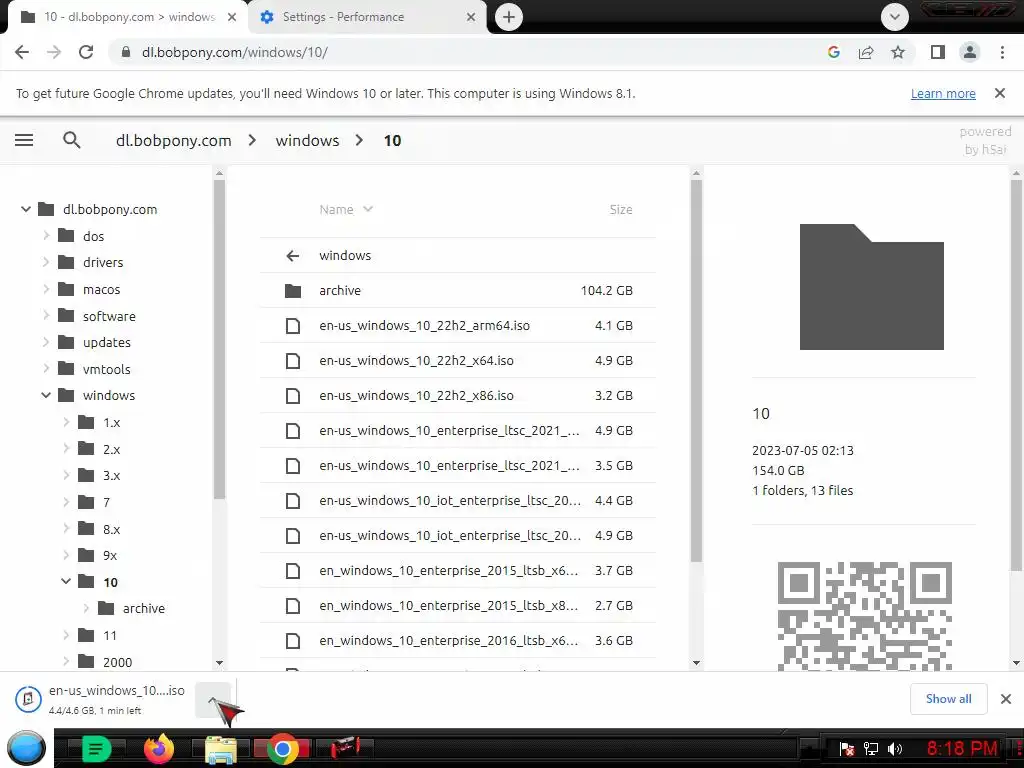Open Chrome taskbar button
The width and height of the screenshot is (1024, 768).
(283, 748)
